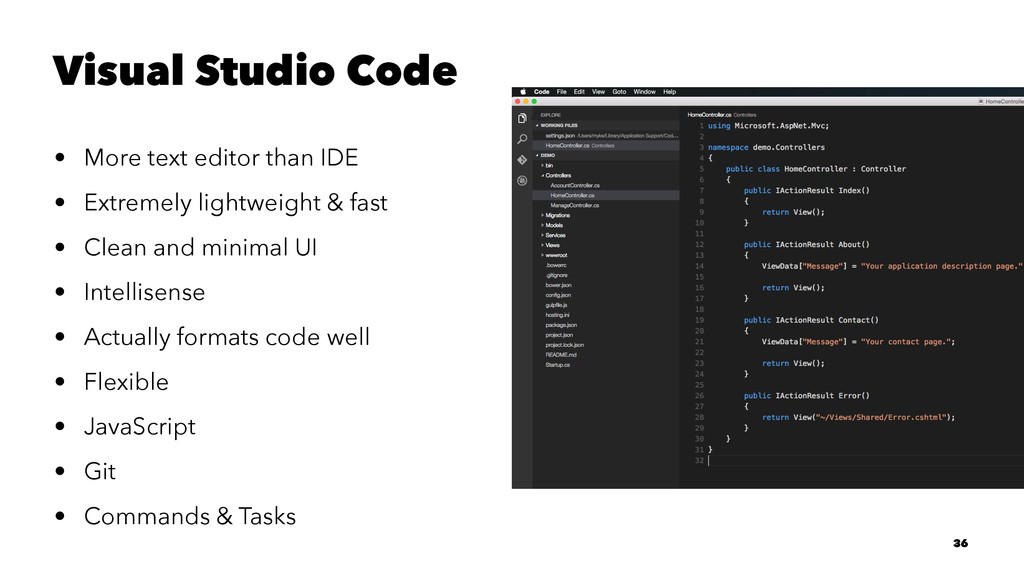Viewport: 1024px width, 576px height.
Task: Open the Edit menu
Action: coord(579,92)
